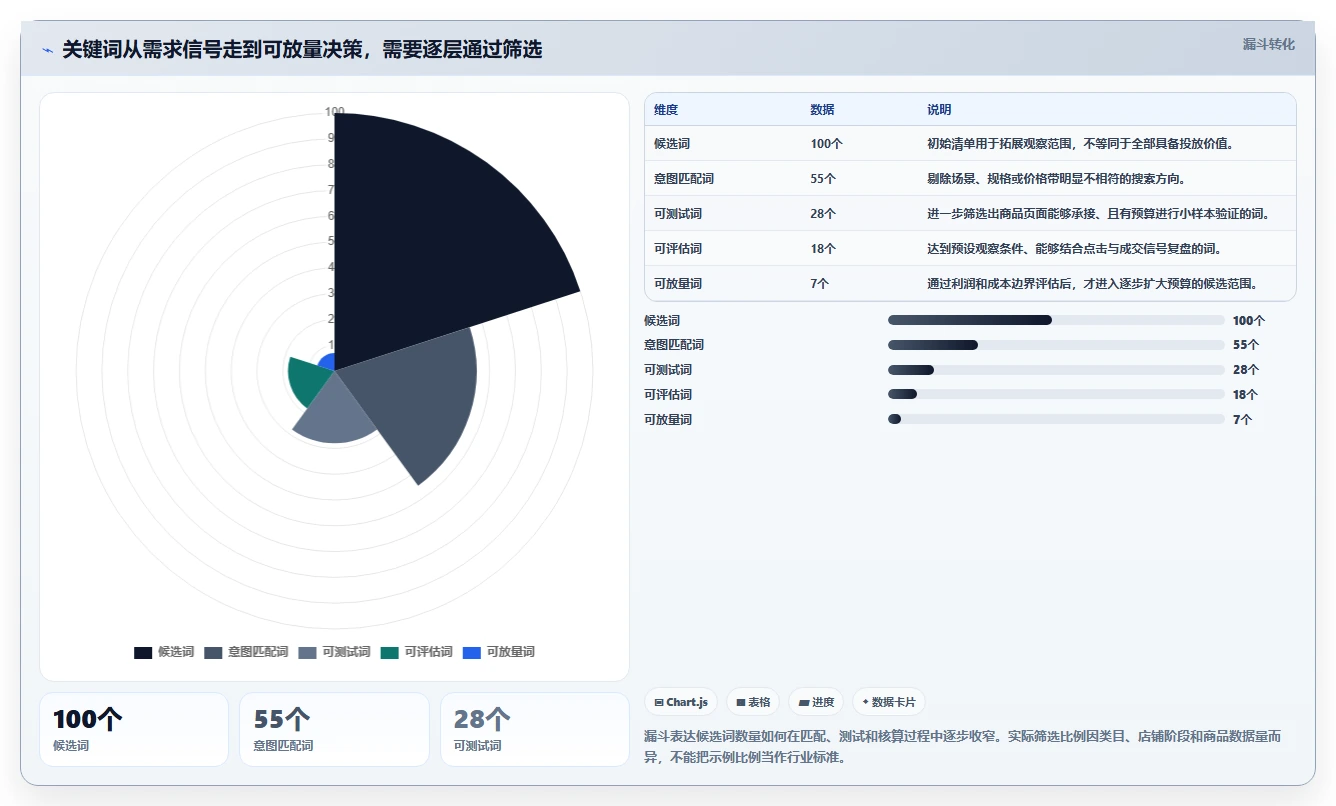Click the 55个 意图匹配词 data card

point(334,730)
